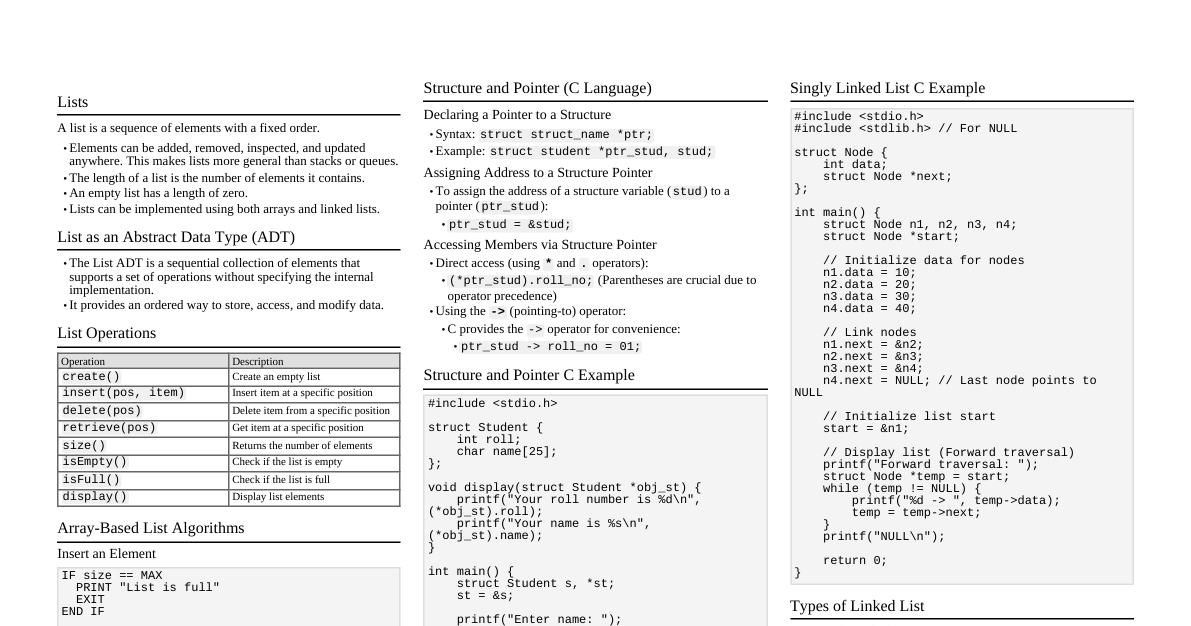Select the ptr_stud = &stud; code snippet
The width and height of the screenshot is (1191, 626).
(508, 224)
